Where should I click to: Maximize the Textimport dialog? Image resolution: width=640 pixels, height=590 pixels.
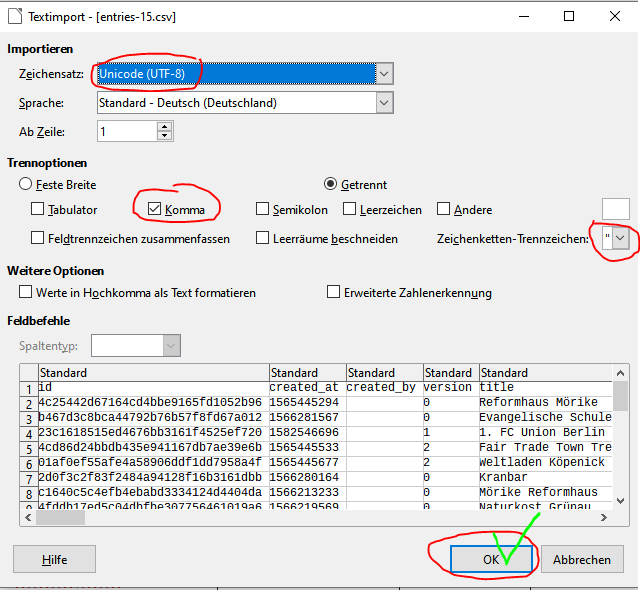[569, 17]
